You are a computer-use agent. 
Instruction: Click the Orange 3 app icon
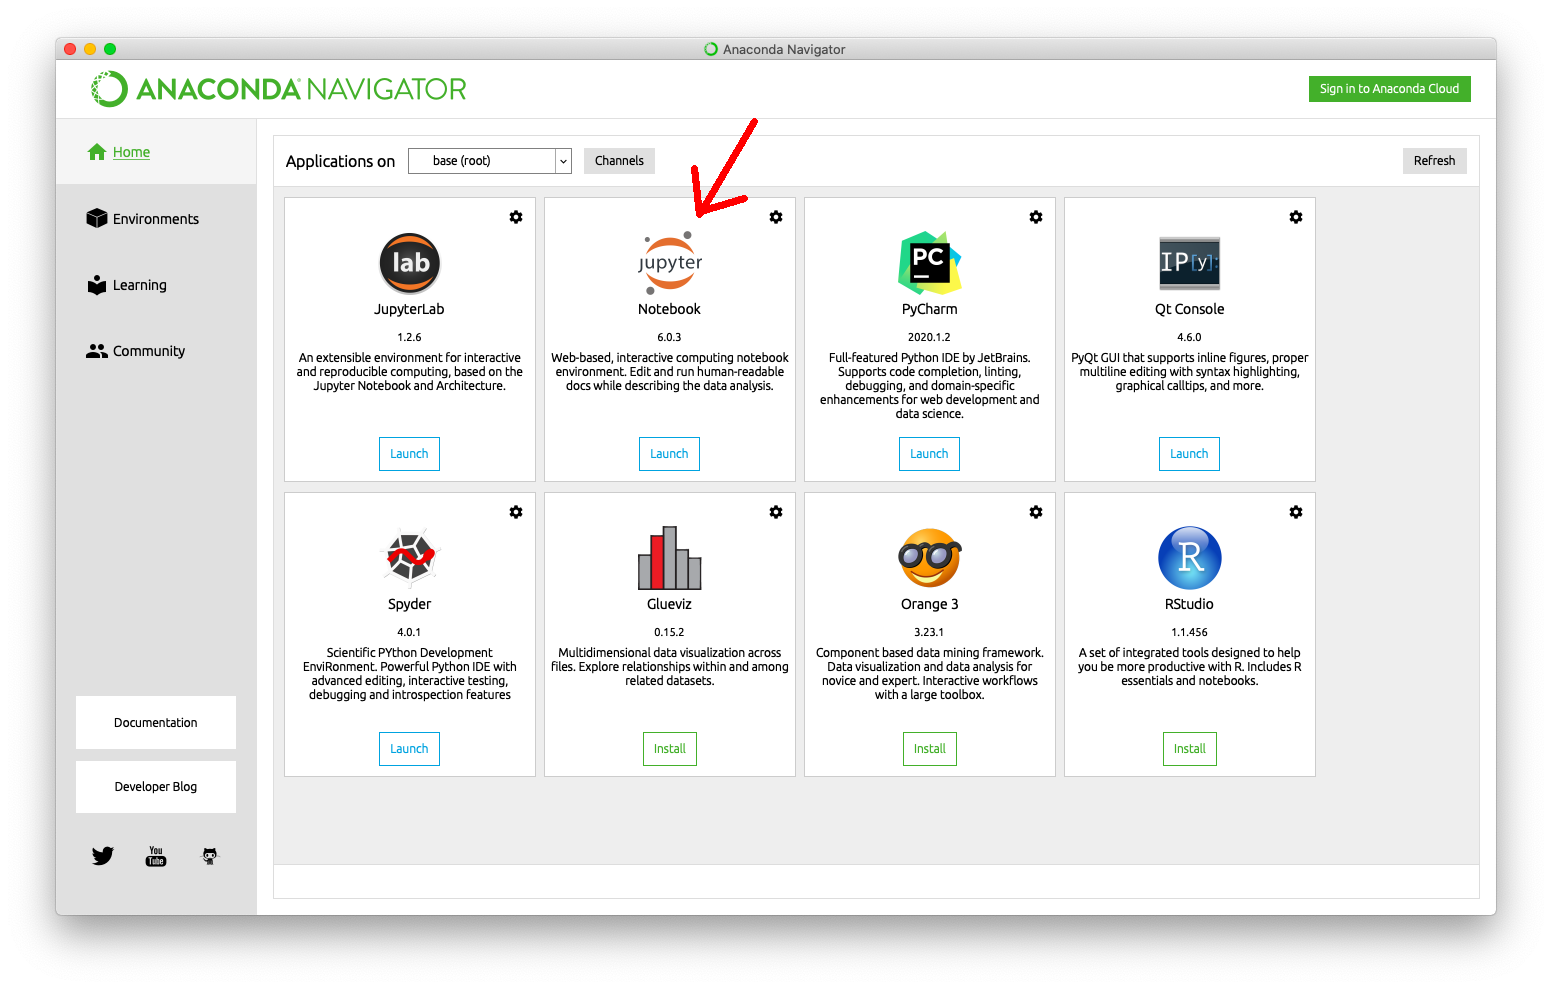click(x=930, y=558)
